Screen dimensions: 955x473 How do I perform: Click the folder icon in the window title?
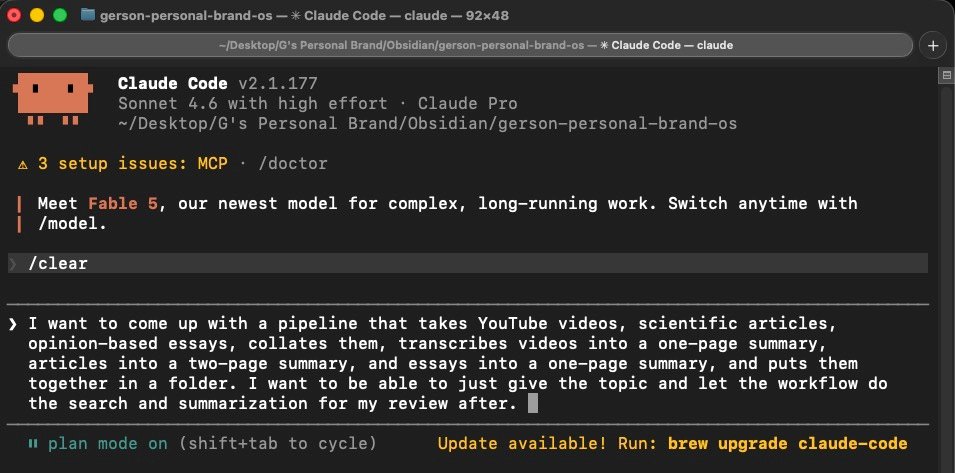88,15
